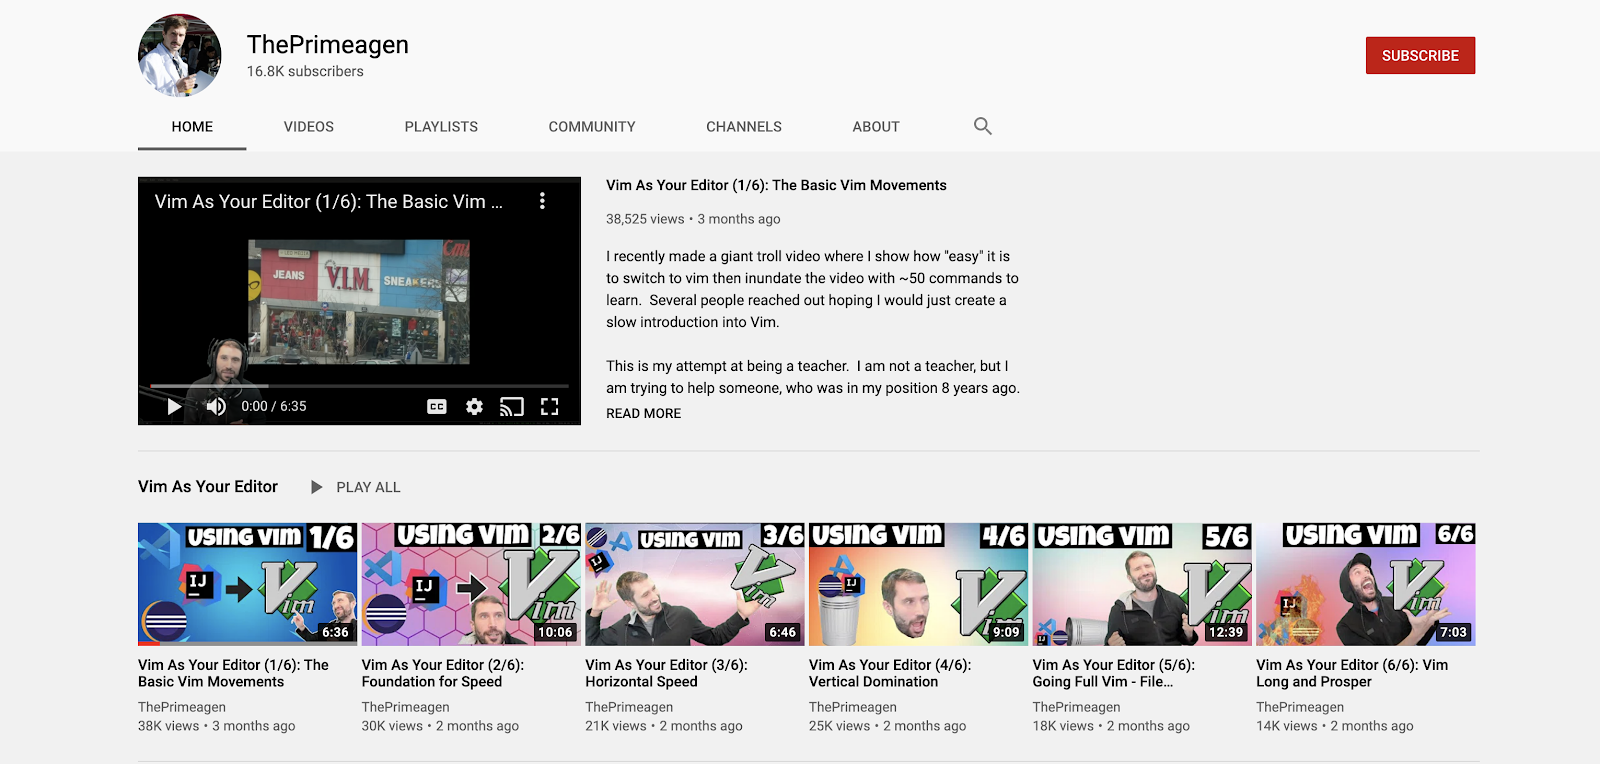This screenshot has height=764, width=1600.
Task: Open the three-dot menu on video player
Action: 542,201
